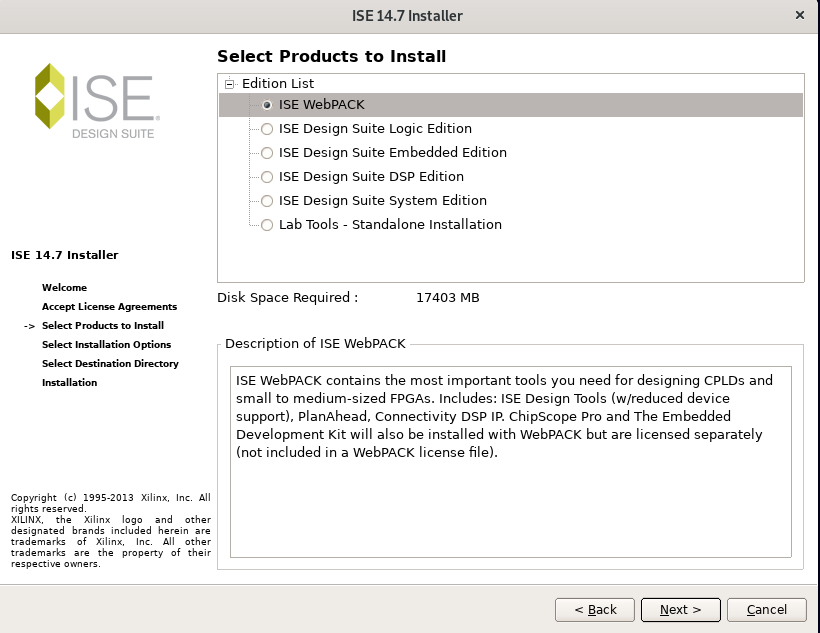The image size is (820, 633).
Task: Click the ISE WebPACK row label text
Action: 322,105
